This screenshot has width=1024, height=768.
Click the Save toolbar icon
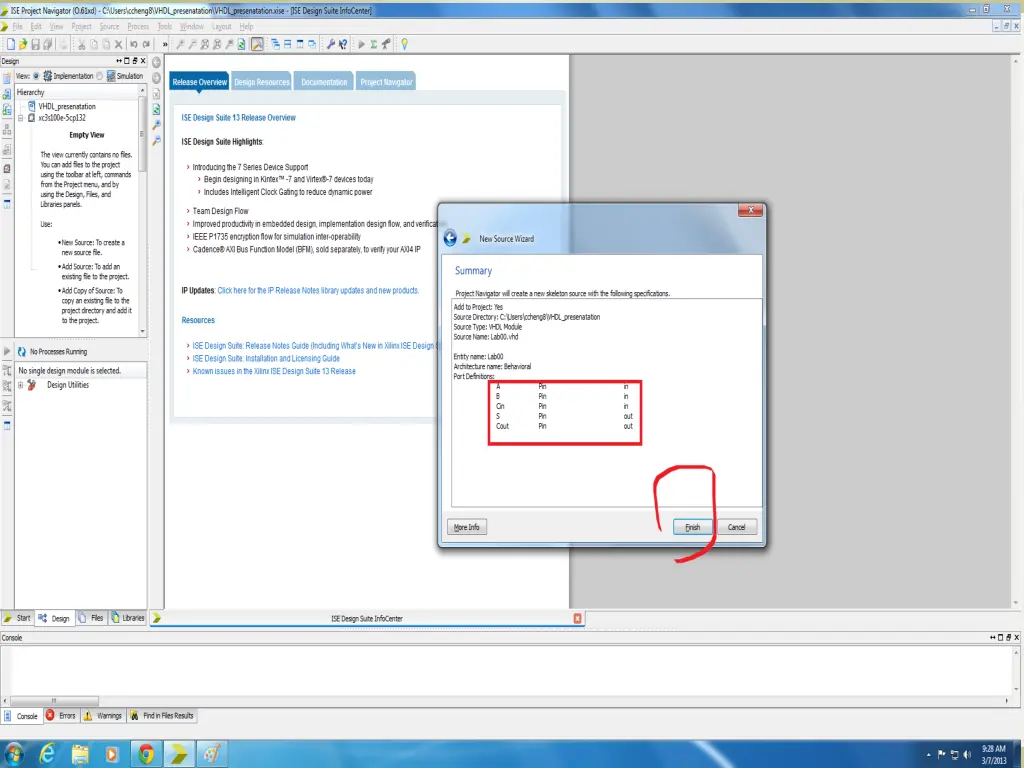coord(35,44)
